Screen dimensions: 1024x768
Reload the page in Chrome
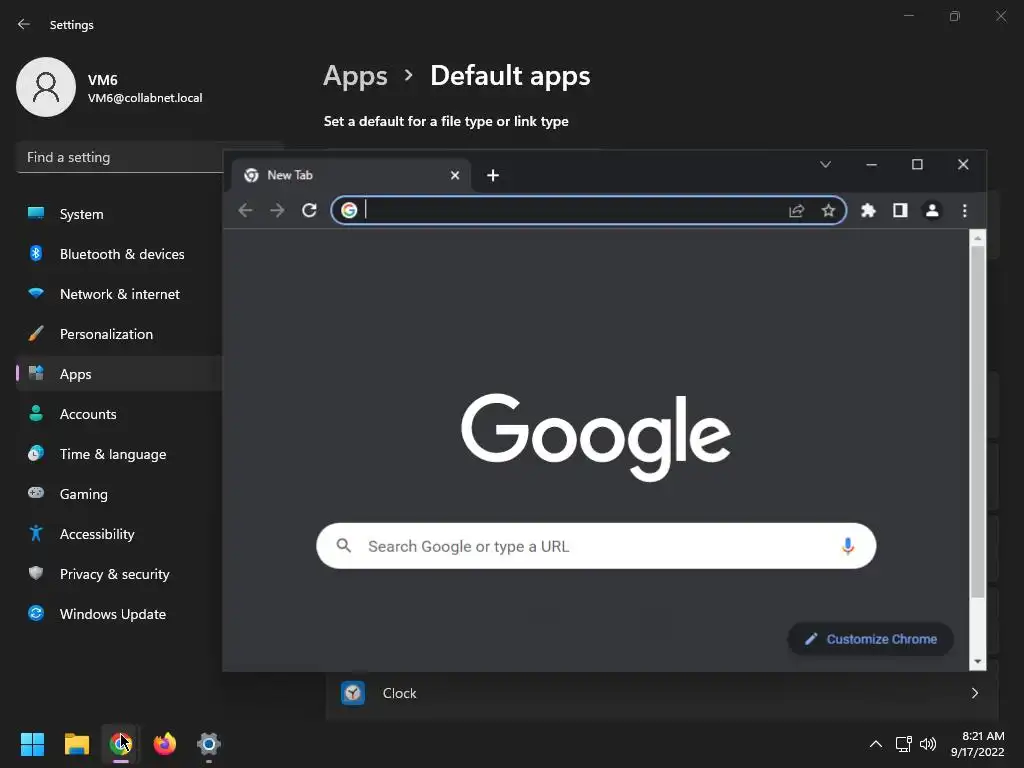click(310, 210)
